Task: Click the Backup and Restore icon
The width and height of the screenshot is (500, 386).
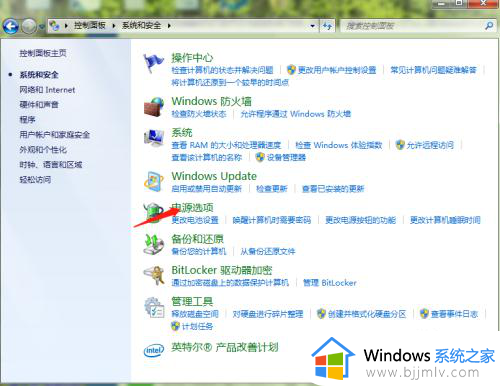Action: pyautogui.click(x=154, y=244)
